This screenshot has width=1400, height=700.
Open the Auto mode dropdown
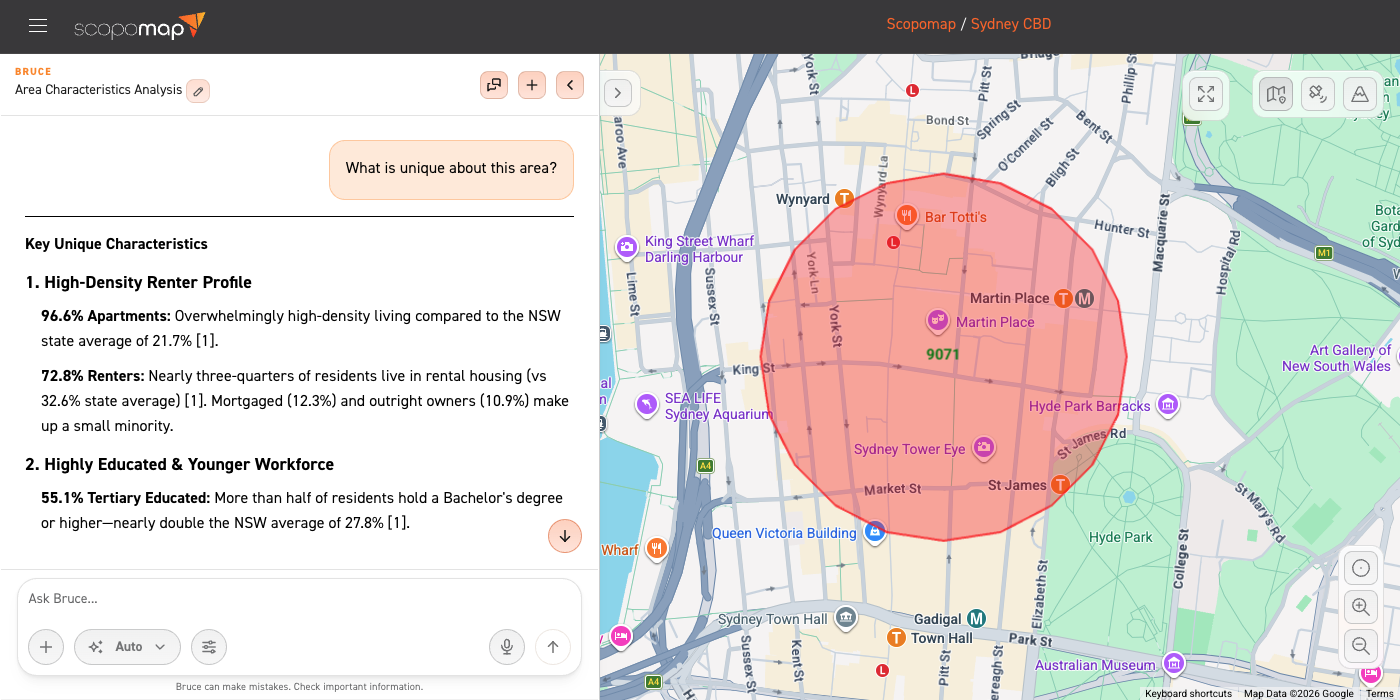click(127, 647)
